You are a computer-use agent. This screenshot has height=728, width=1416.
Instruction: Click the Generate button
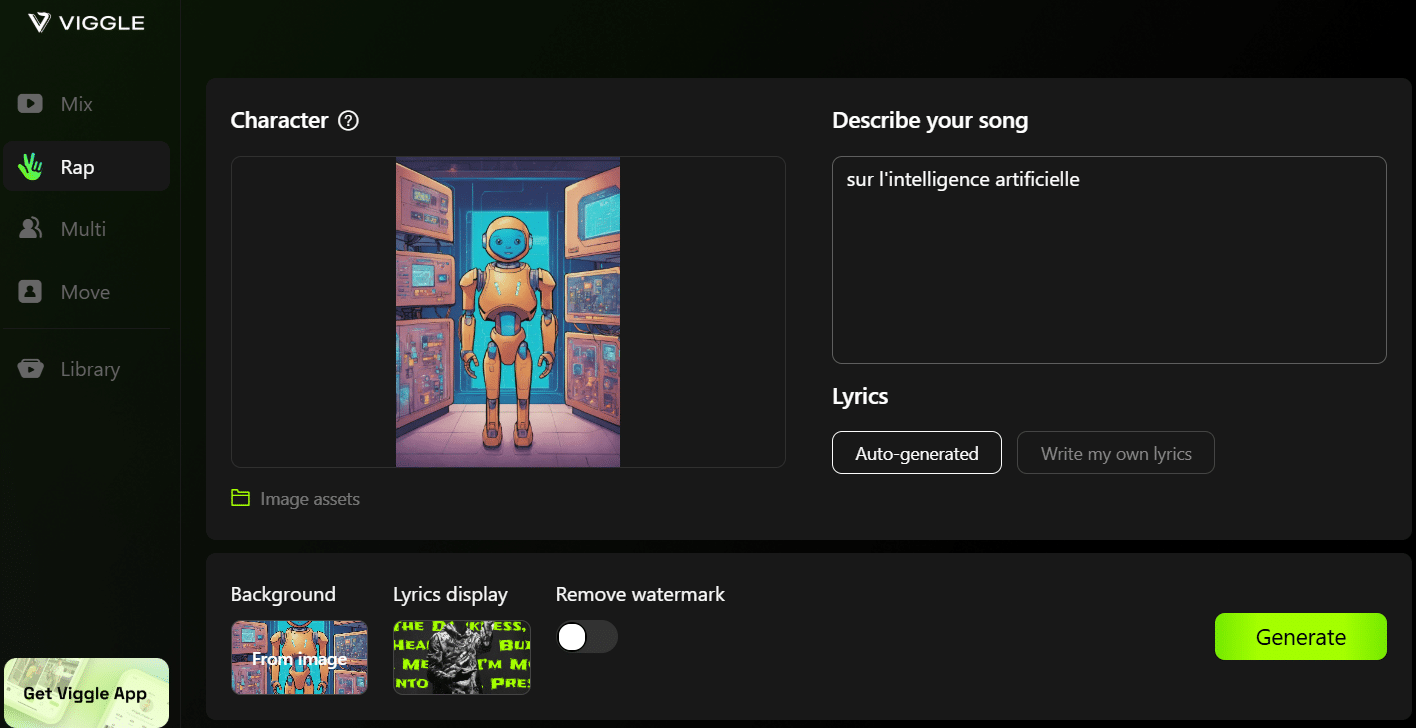(1300, 636)
